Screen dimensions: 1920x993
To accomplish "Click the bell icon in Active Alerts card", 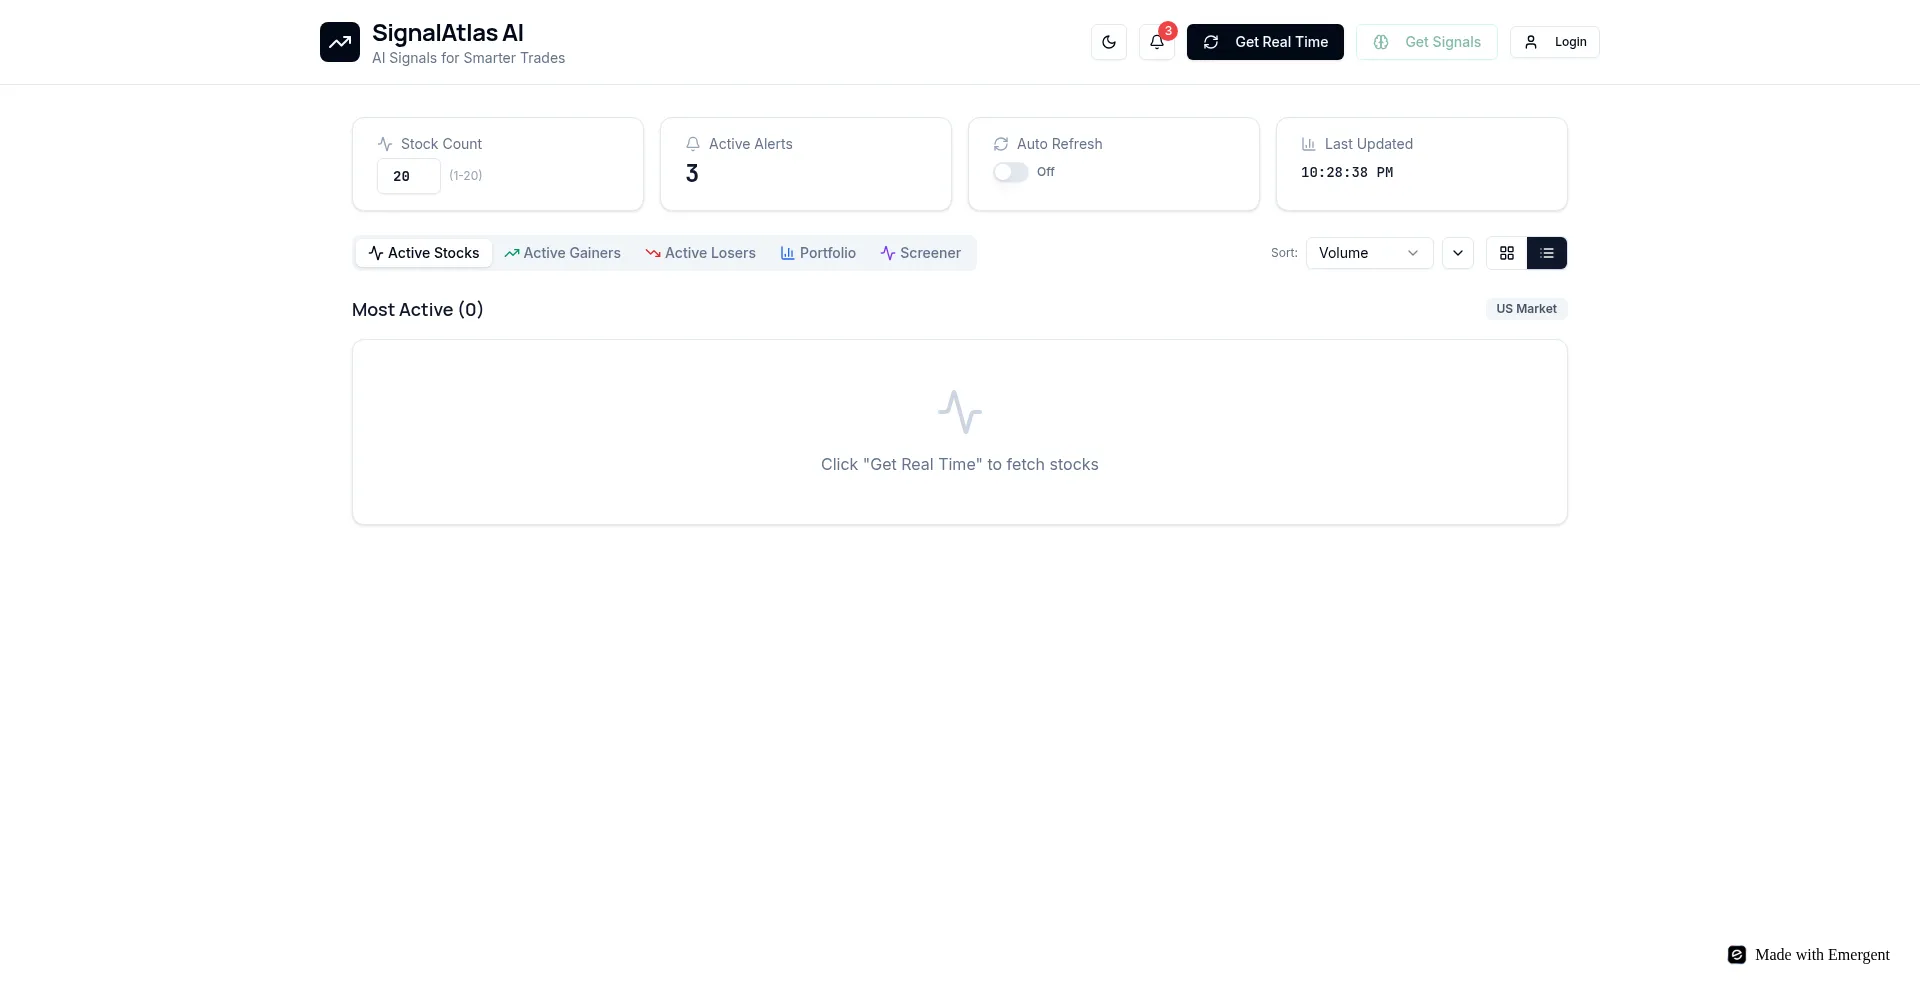I will (x=692, y=144).
